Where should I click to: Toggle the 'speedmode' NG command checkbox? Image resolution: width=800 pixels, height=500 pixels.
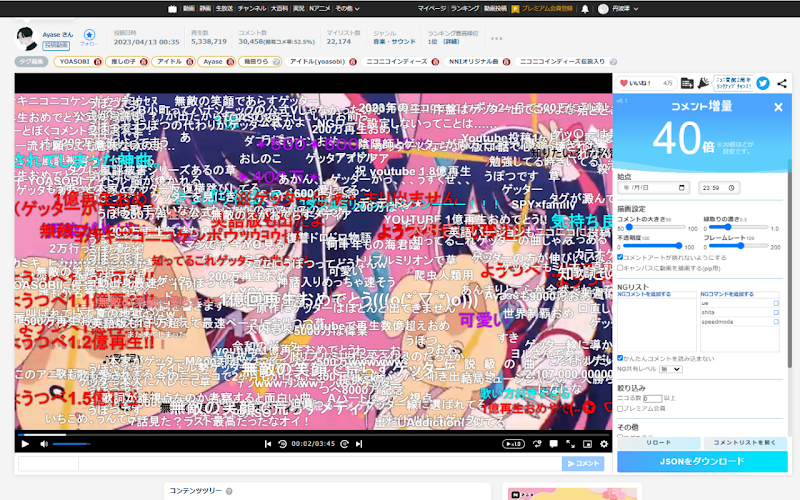tap(776, 322)
